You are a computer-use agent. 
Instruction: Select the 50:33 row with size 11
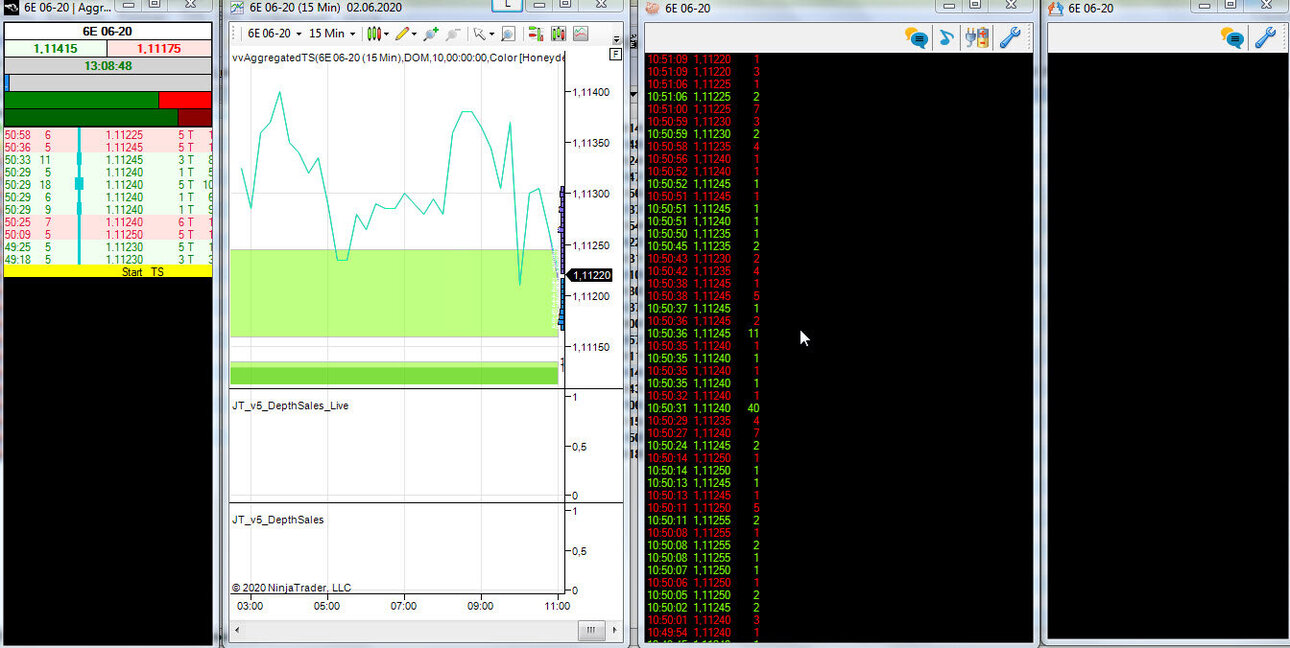[x=108, y=159]
